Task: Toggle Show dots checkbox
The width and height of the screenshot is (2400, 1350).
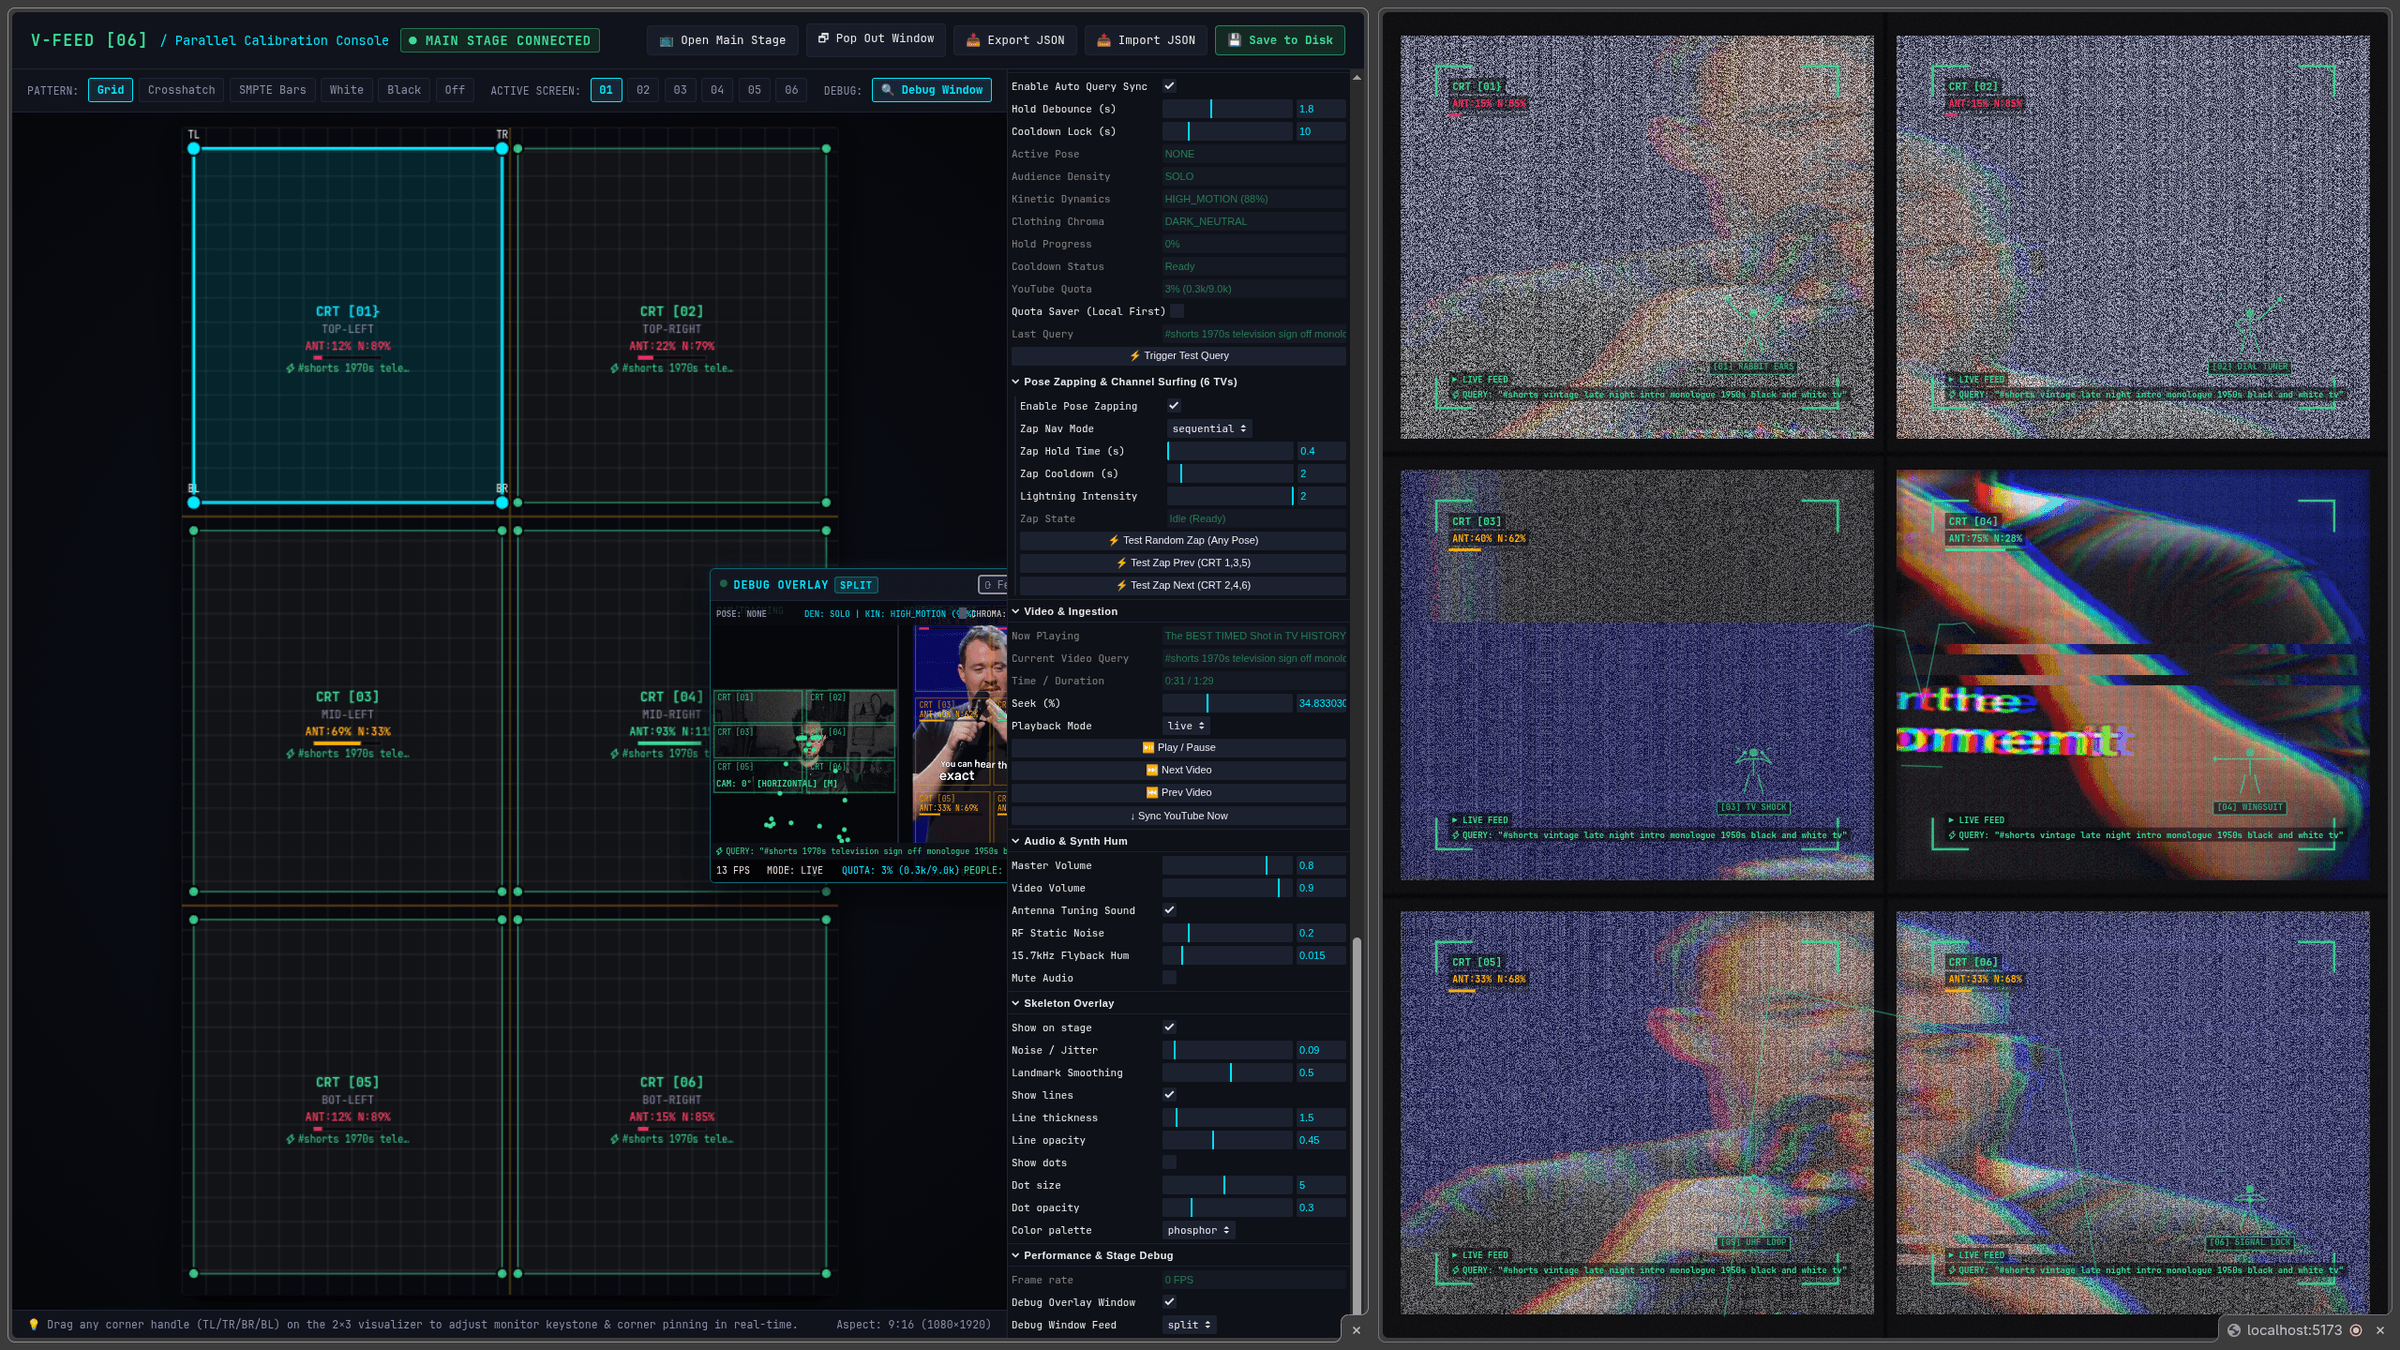Action: coord(1169,1163)
